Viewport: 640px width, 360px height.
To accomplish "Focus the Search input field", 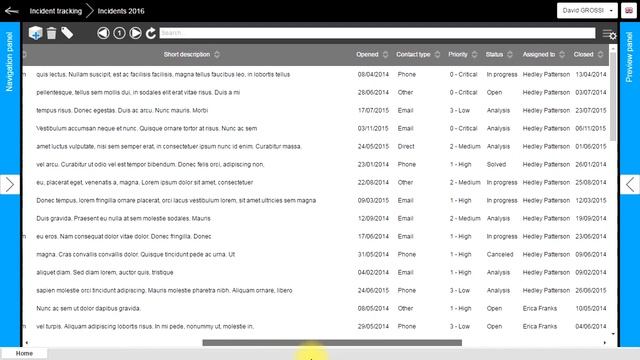I will [x=377, y=33].
